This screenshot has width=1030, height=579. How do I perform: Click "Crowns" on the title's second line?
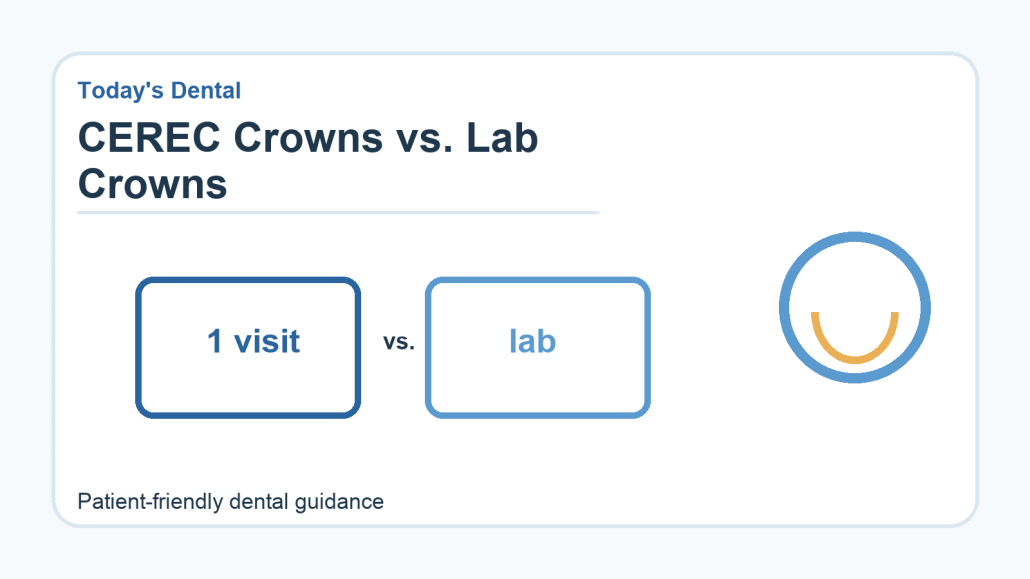coord(152,184)
